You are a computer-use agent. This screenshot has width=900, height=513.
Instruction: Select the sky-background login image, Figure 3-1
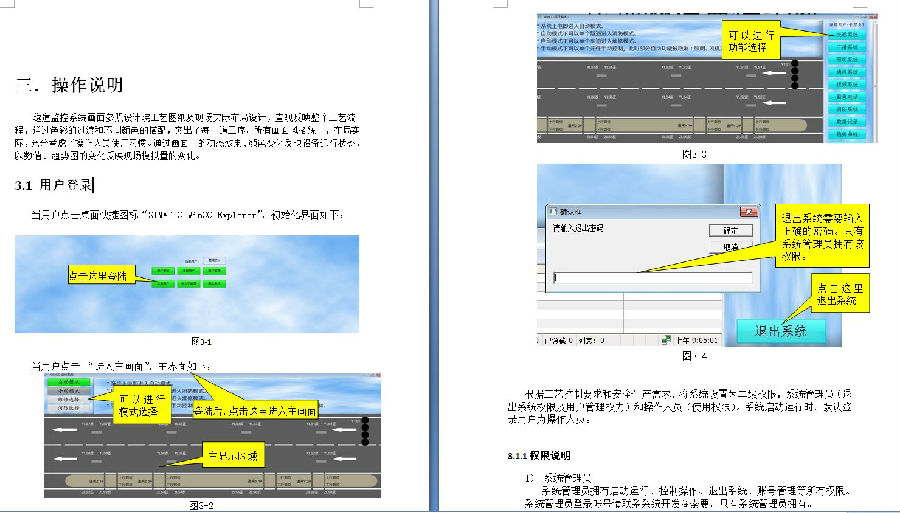coord(186,283)
